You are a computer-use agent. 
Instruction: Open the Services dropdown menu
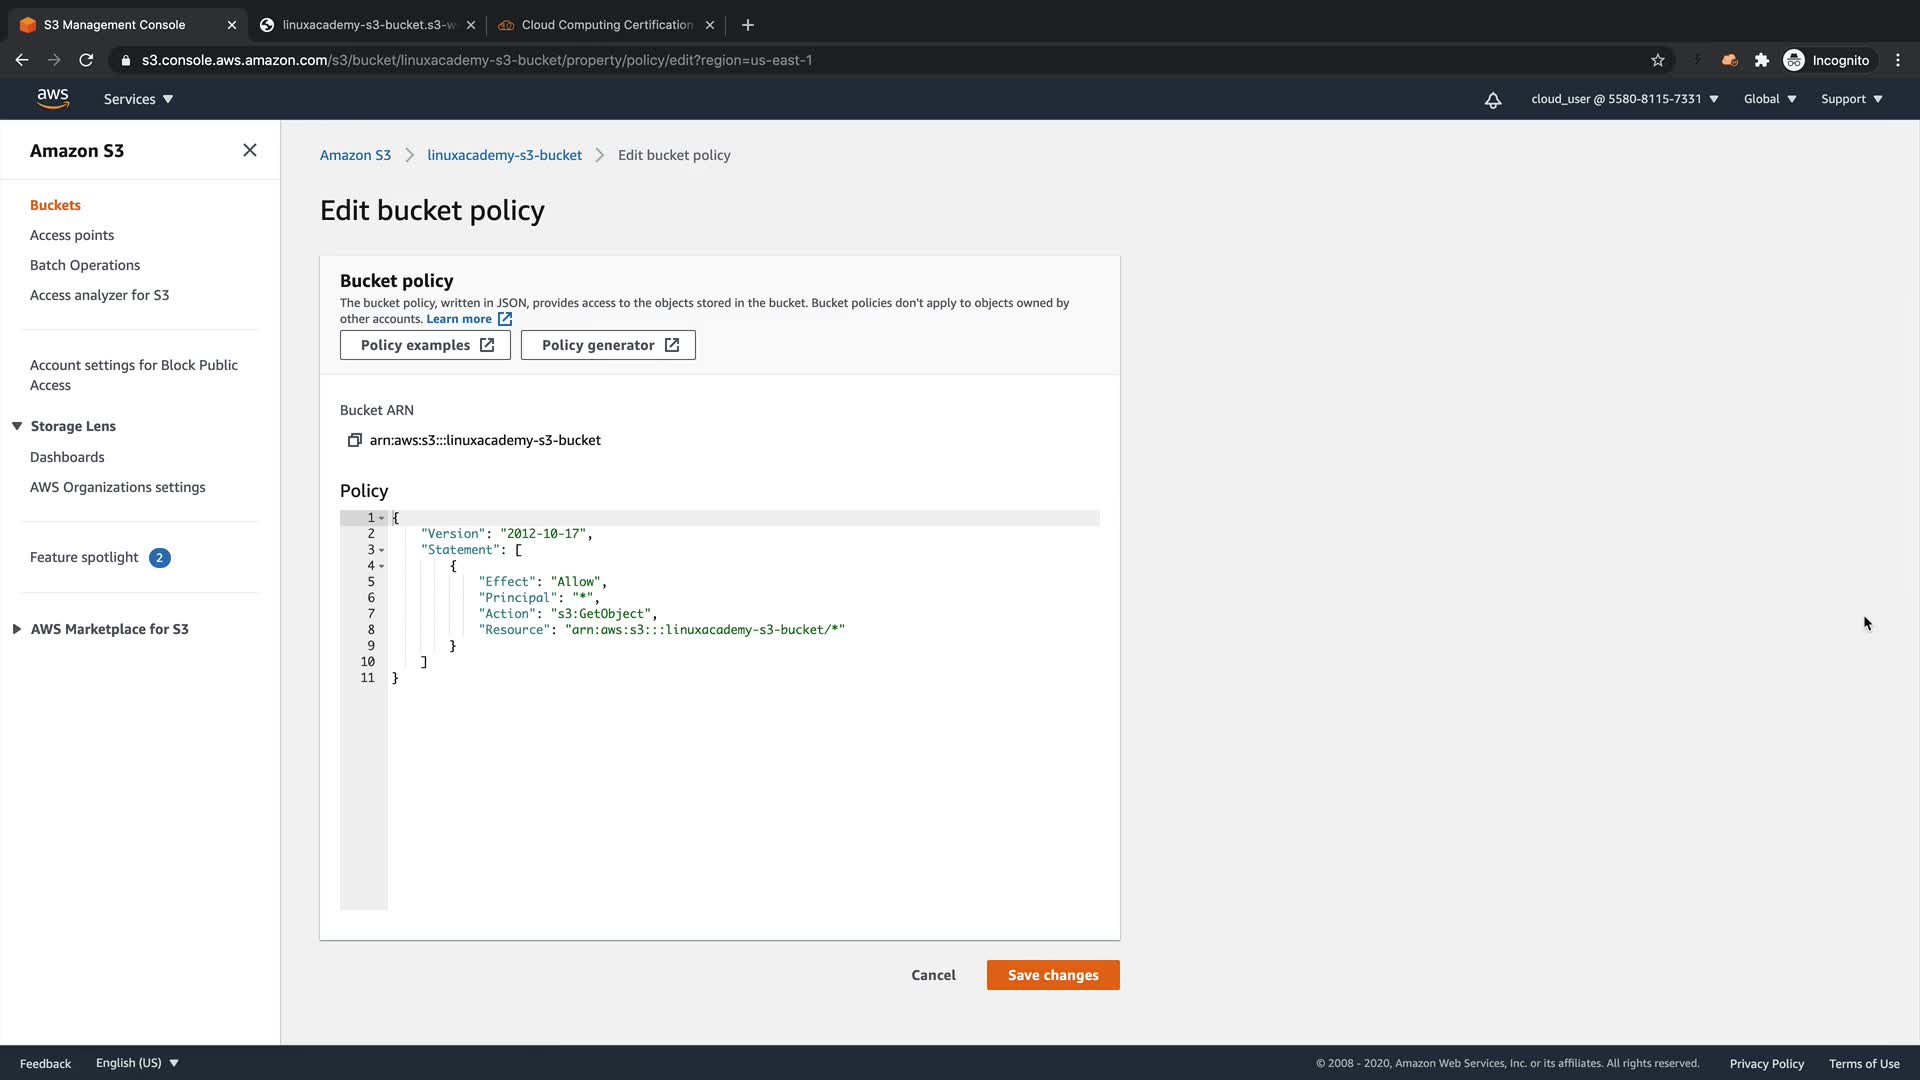click(138, 99)
